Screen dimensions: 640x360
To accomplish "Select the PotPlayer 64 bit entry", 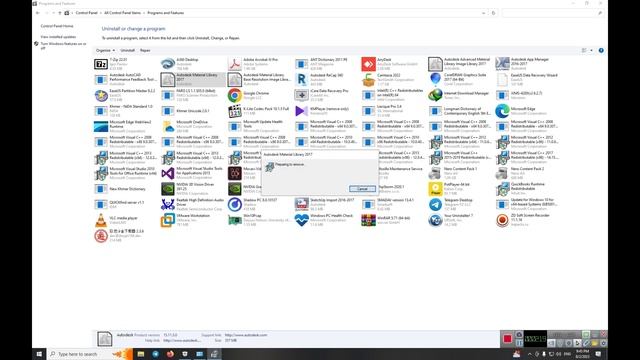I will pos(460,189).
